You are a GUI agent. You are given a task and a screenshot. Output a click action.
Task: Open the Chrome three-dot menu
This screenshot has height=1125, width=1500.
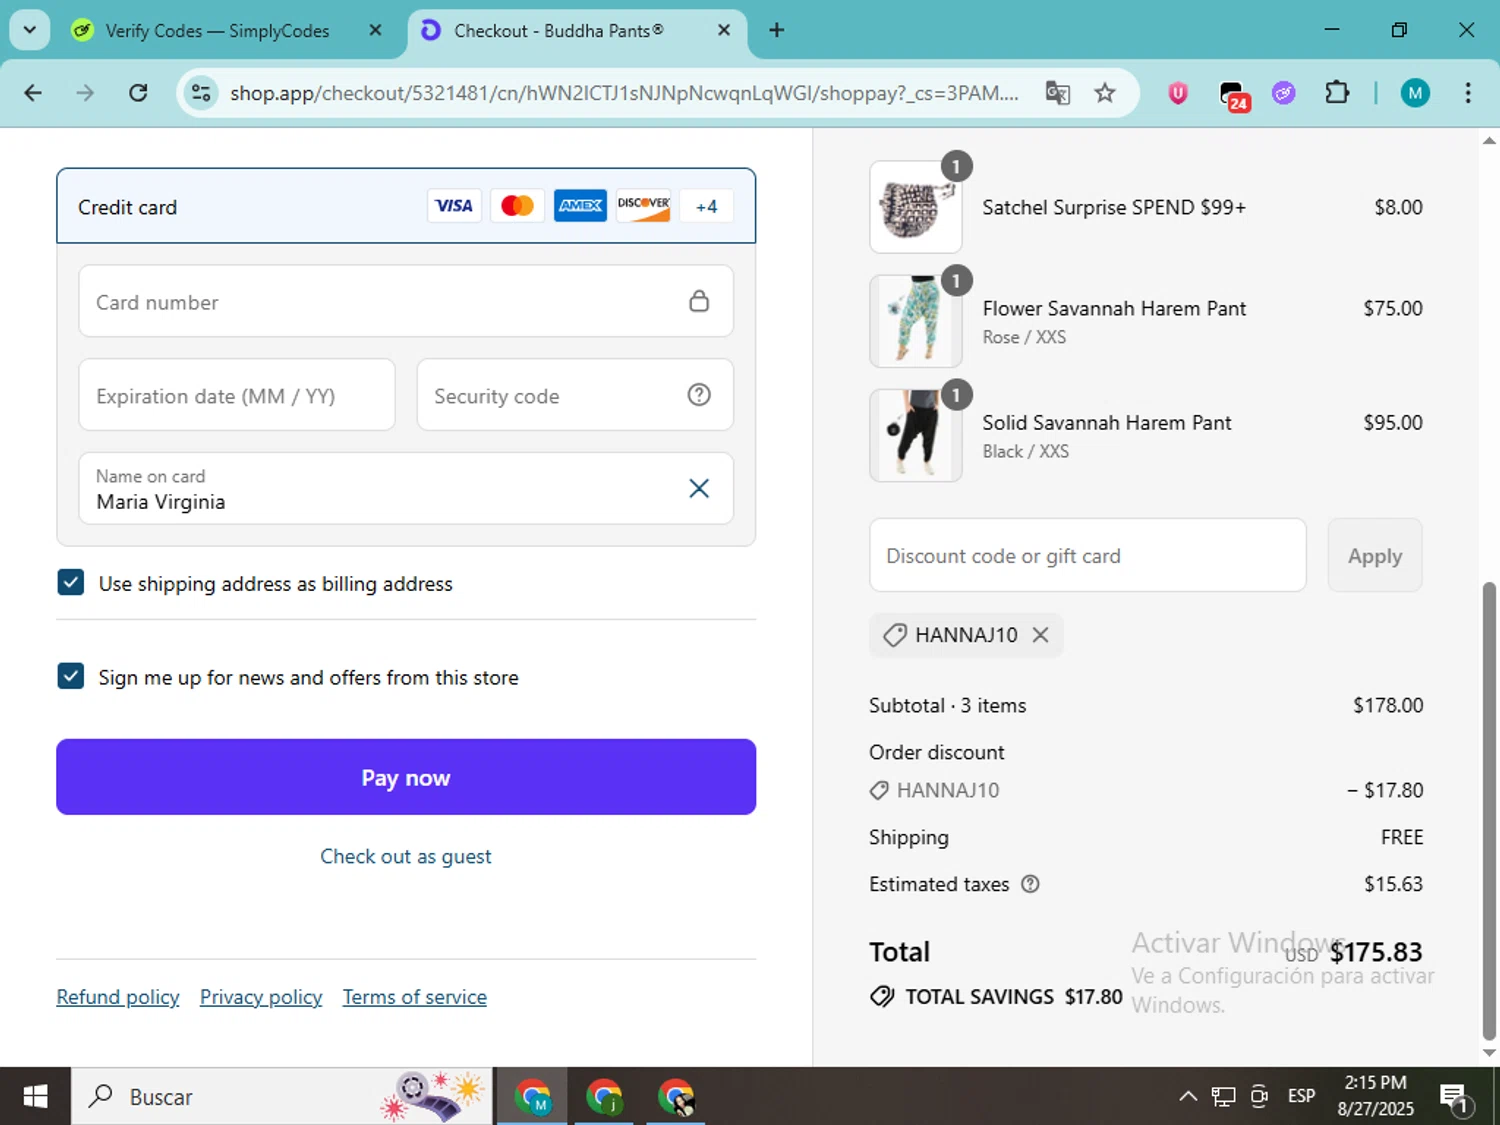[x=1467, y=93]
